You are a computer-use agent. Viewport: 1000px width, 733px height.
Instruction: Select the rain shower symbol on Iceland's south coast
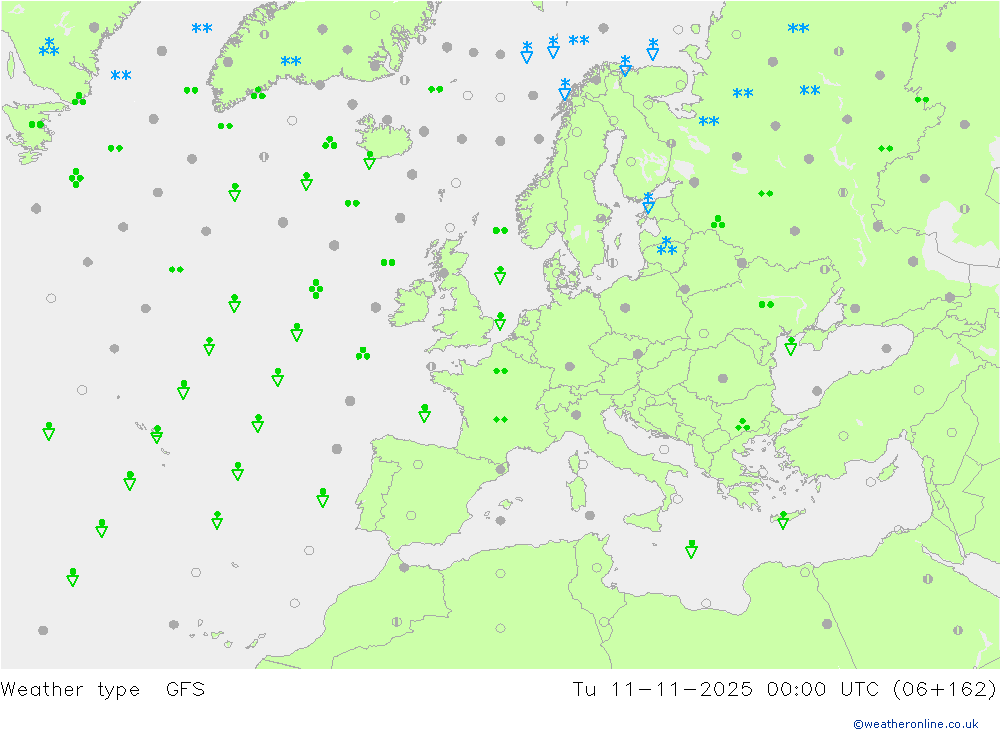pos(369,160)
